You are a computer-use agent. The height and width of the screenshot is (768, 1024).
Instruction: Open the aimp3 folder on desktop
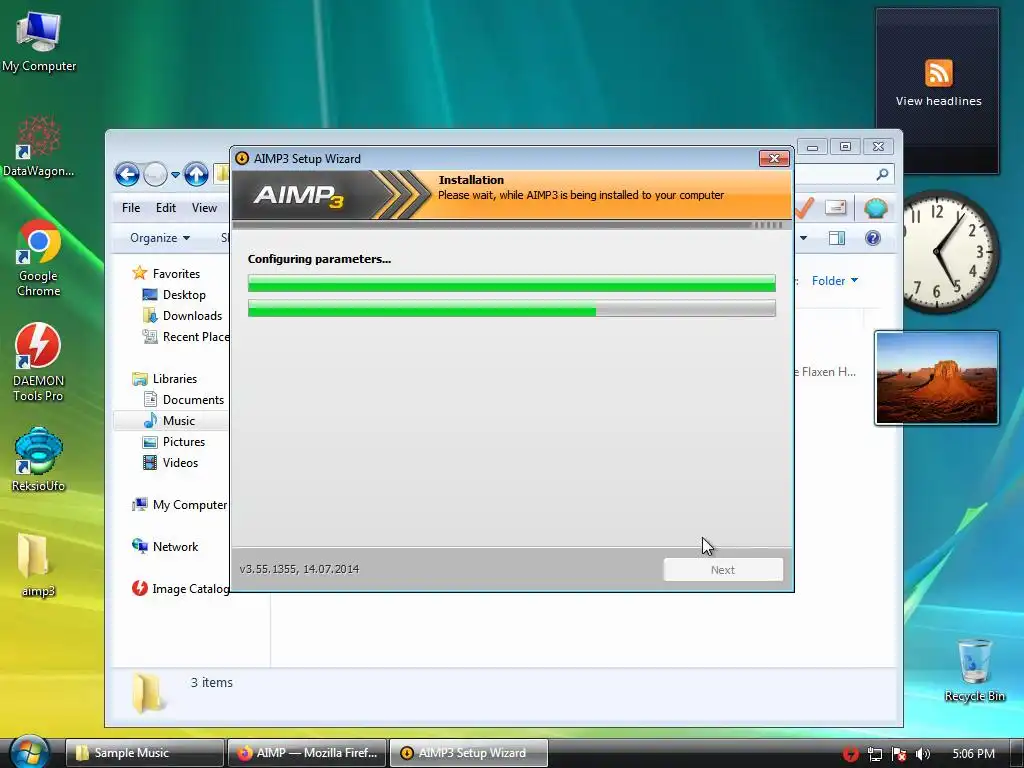(39, 565)
